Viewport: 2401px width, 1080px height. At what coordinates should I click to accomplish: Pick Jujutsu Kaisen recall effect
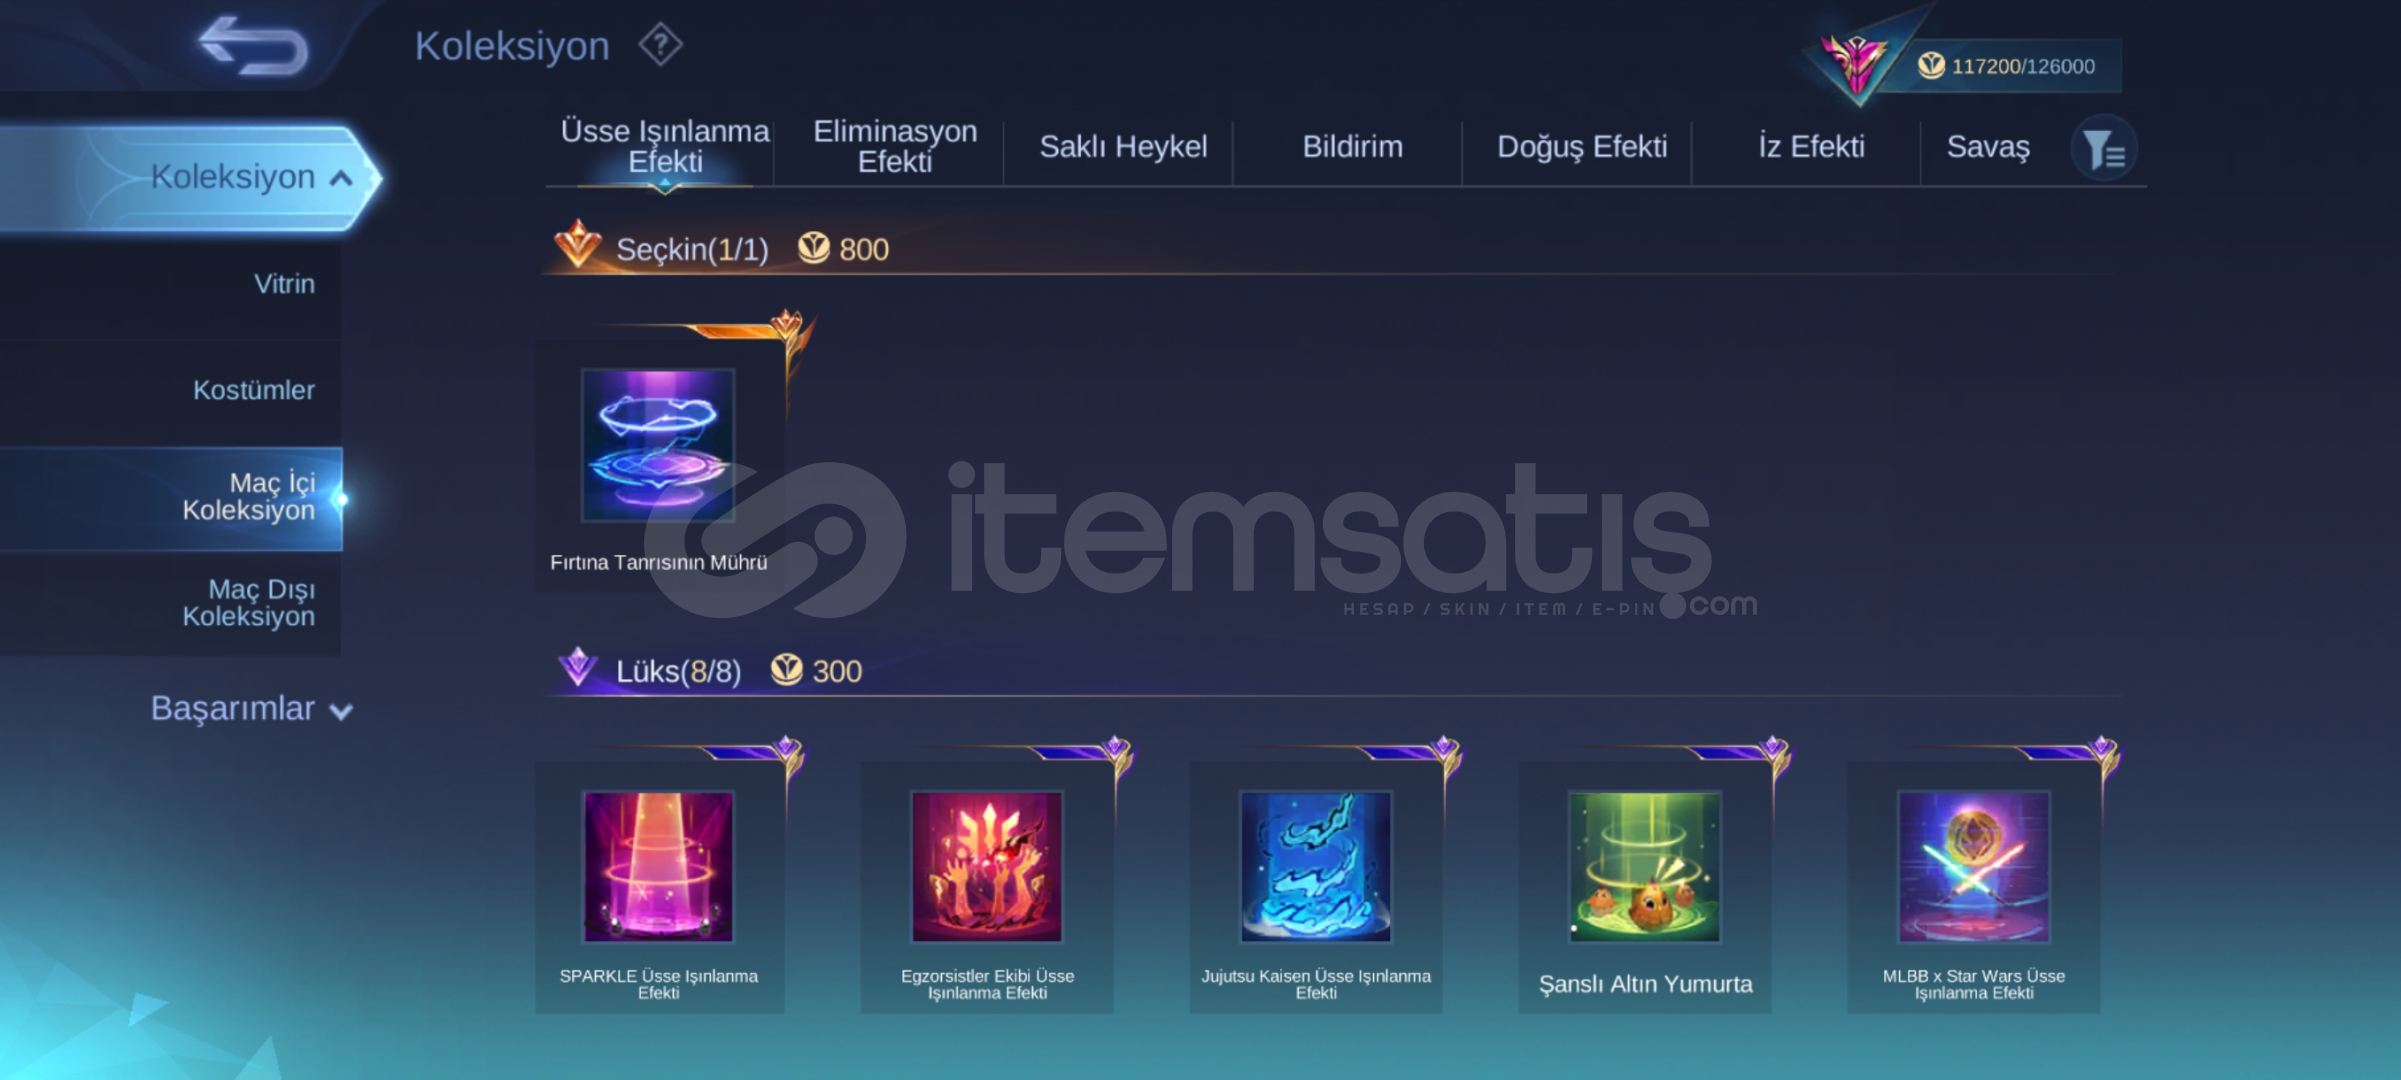click(1316, 866)
